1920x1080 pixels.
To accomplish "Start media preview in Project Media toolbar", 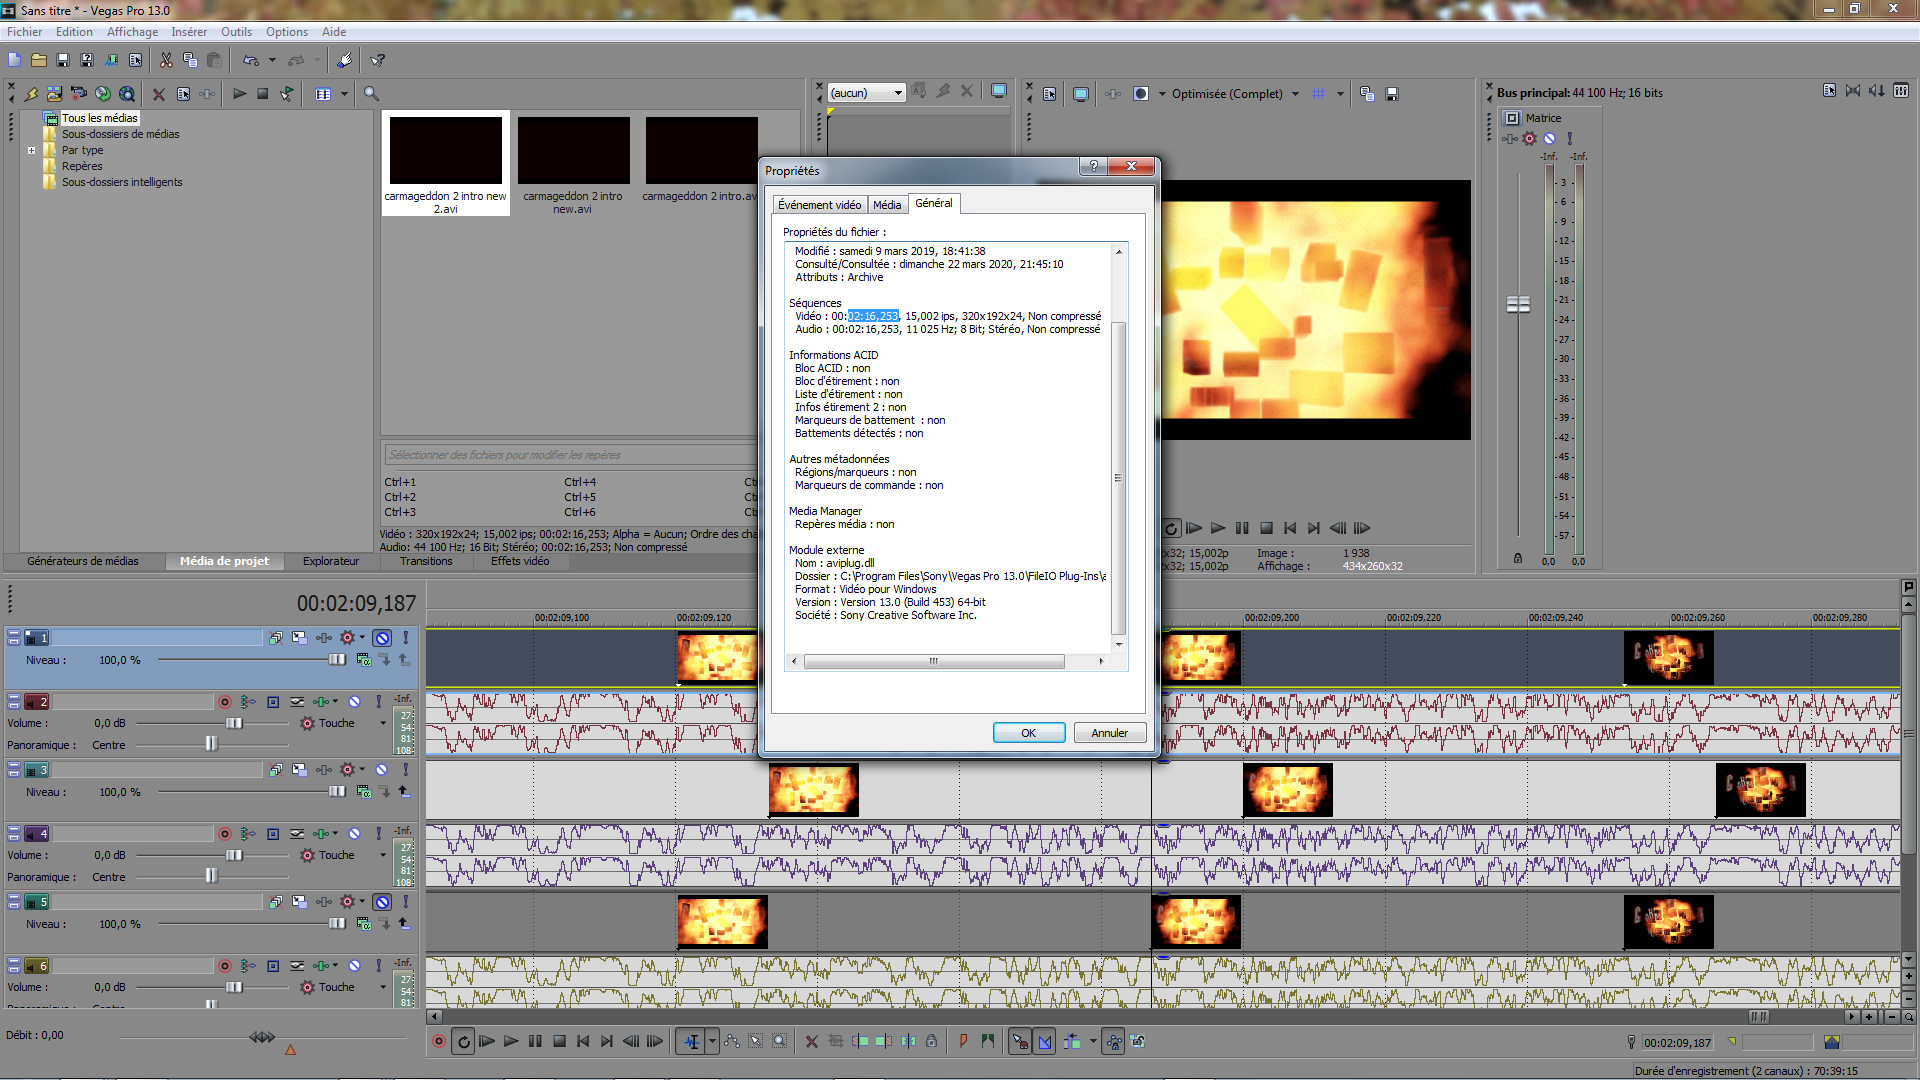I will pyautogui.click(x=239, y=94).
